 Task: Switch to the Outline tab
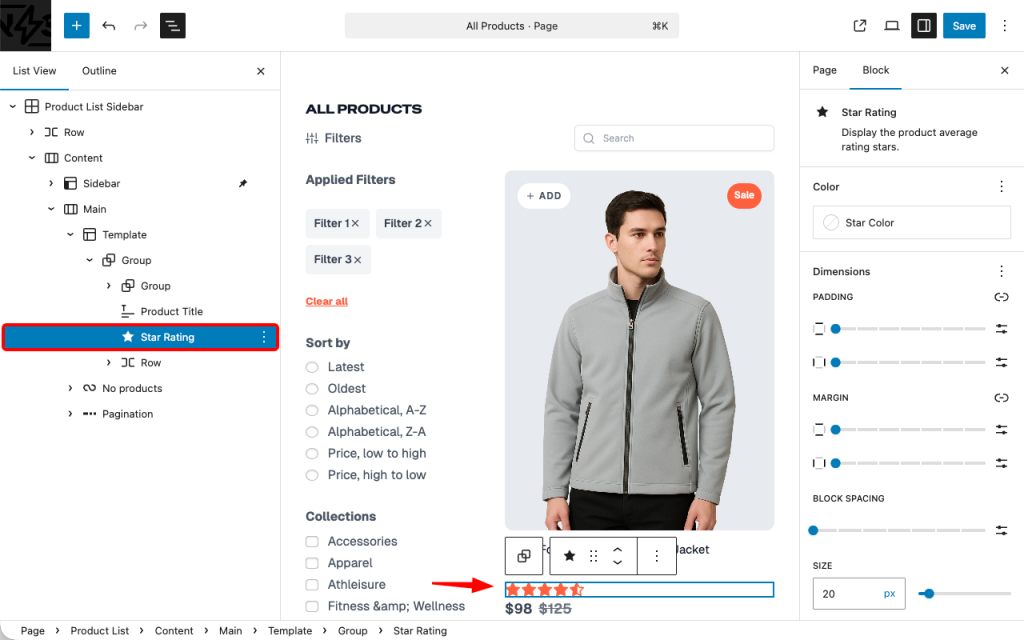[x=99, y=71]
